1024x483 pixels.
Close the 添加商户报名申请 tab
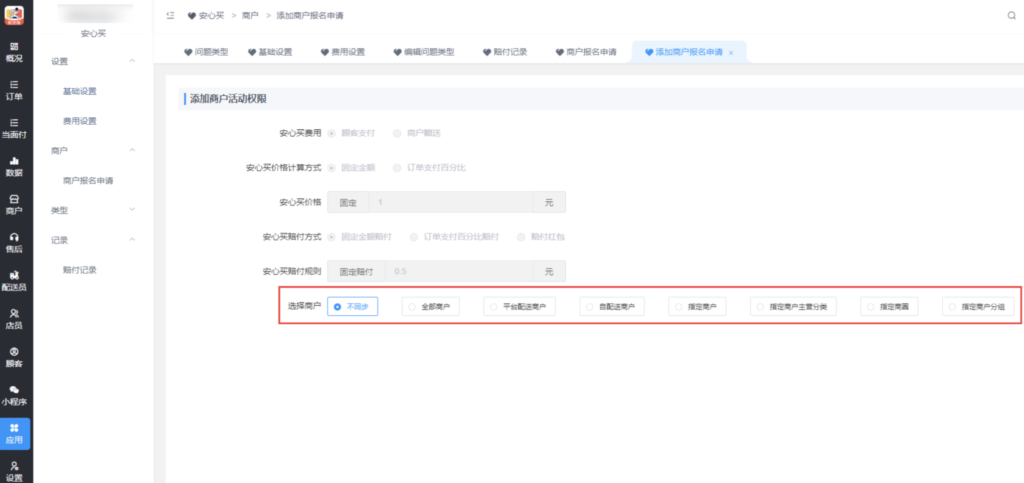pos(731,53)
